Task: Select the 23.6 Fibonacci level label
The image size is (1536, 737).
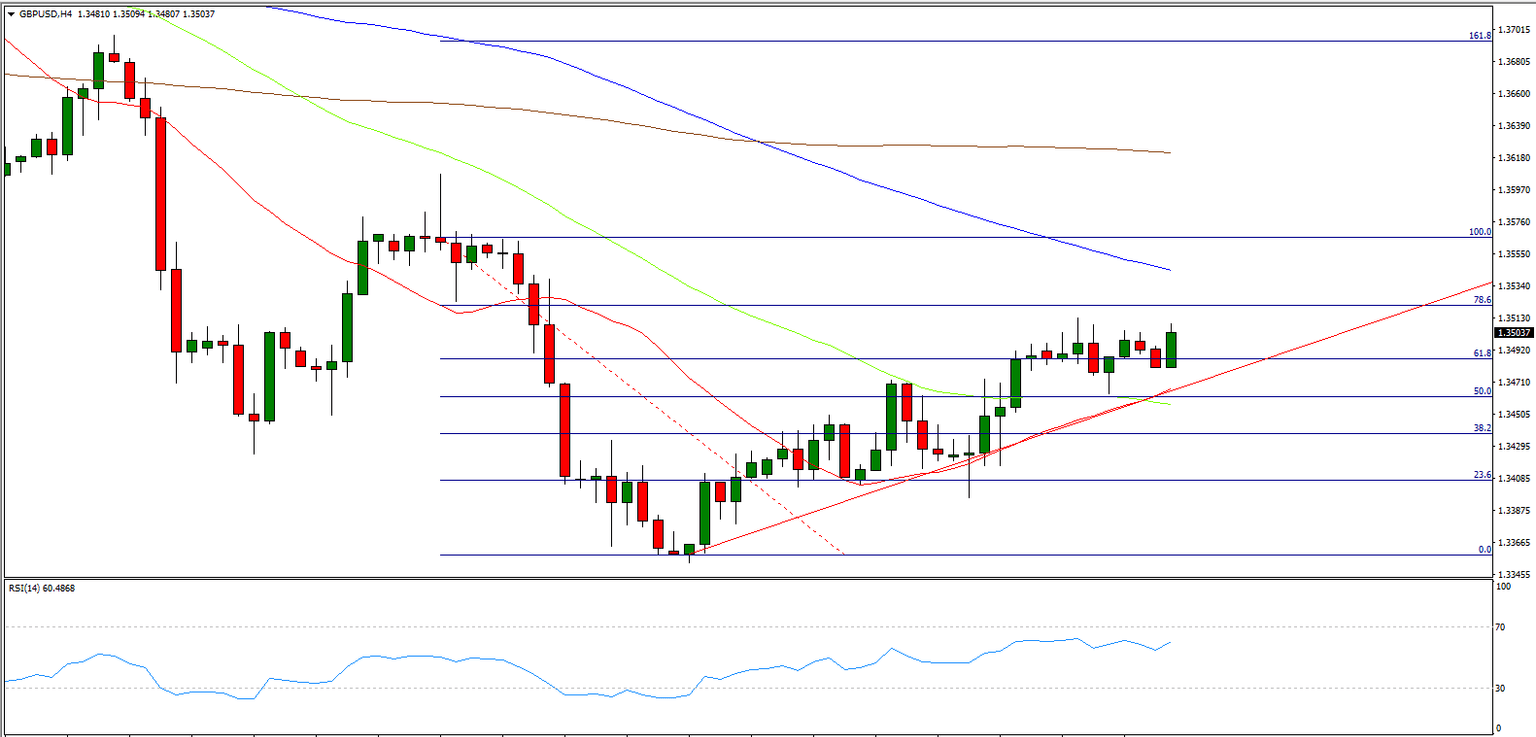Action: [x=1483, y=474]
